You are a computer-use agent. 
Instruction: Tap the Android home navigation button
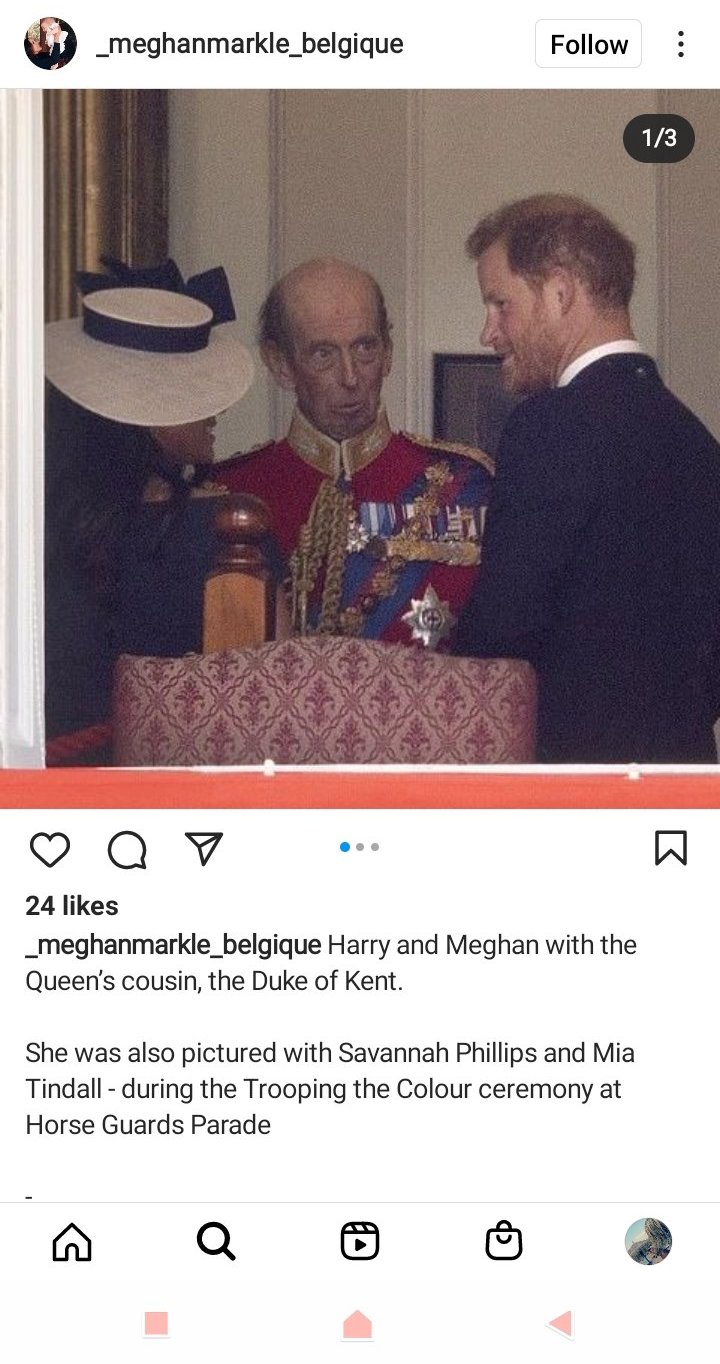(x=358, y=1324)
